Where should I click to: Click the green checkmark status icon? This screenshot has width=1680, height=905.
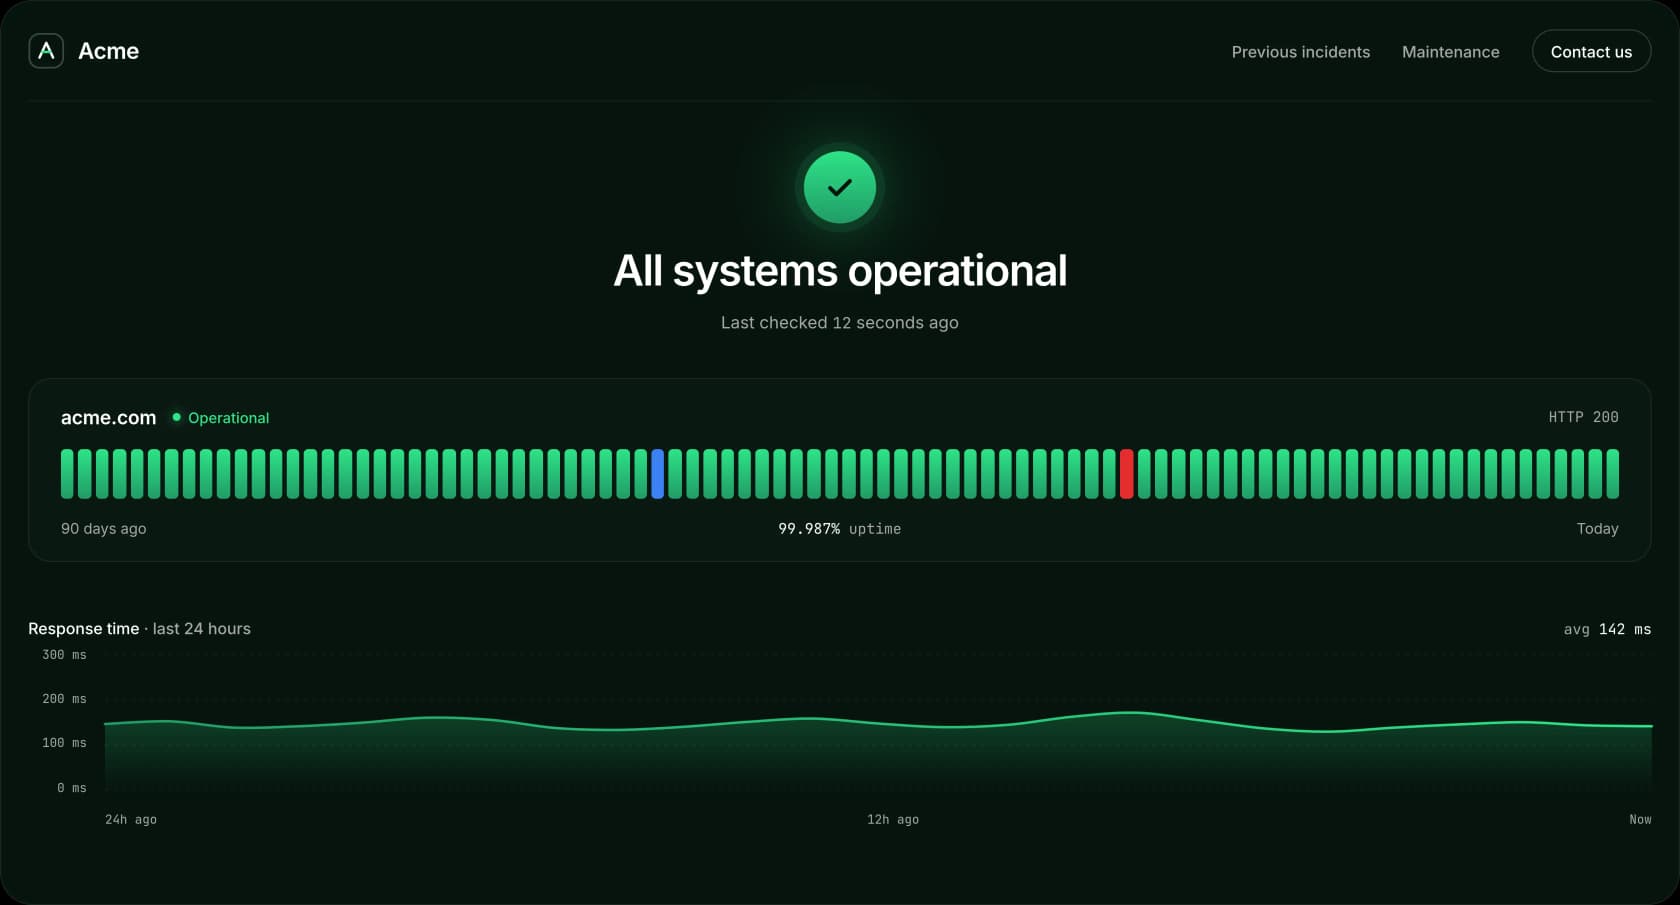coord(840,187)
